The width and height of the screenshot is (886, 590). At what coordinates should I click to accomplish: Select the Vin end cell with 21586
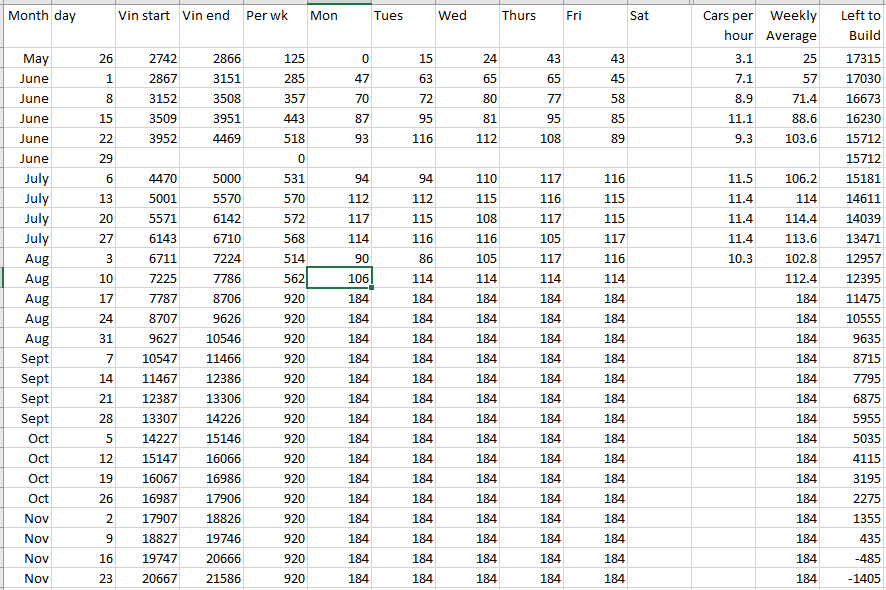point(211,578)
